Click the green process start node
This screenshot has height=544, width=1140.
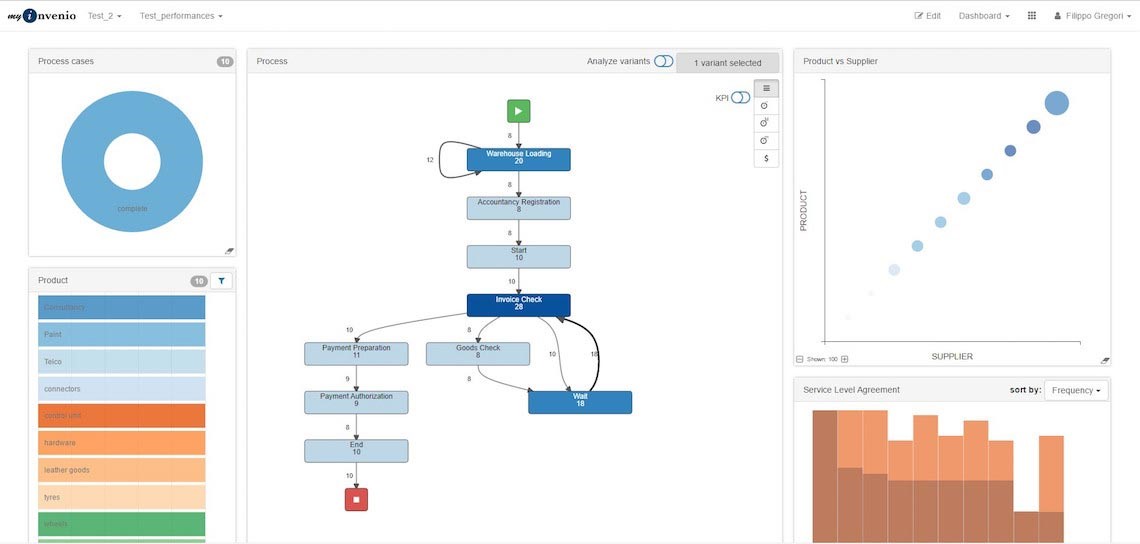(x=518, y=111)
